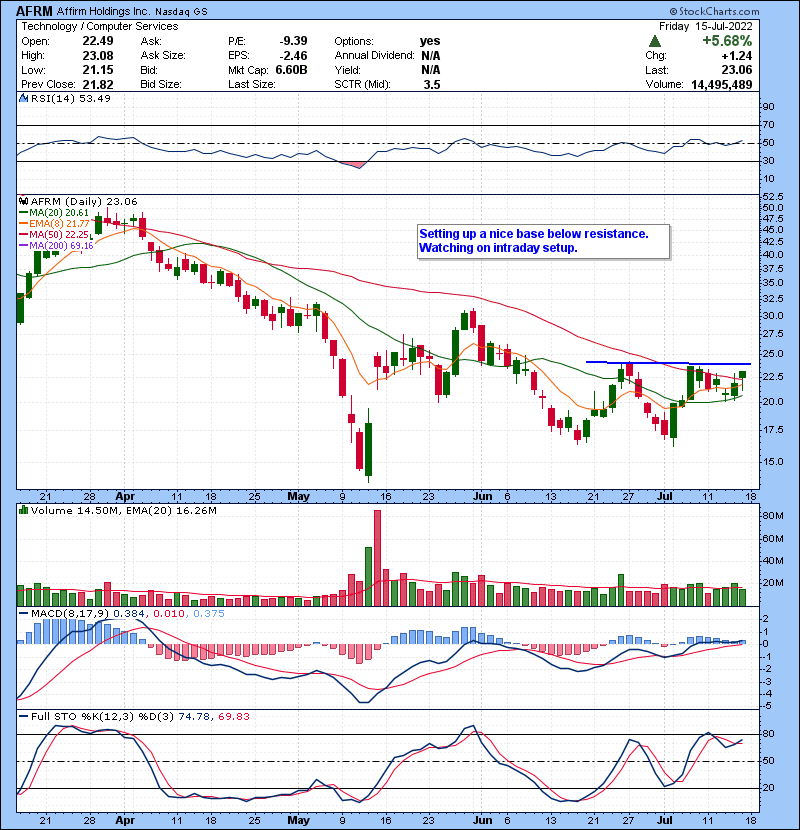Click the Apr label on price chart axis
Screen dimensions: 800x830
[125, 497]
